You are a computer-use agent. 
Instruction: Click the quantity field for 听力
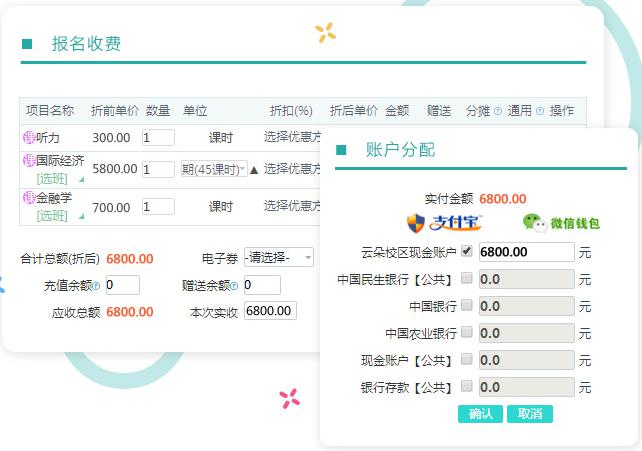(158, 138)
